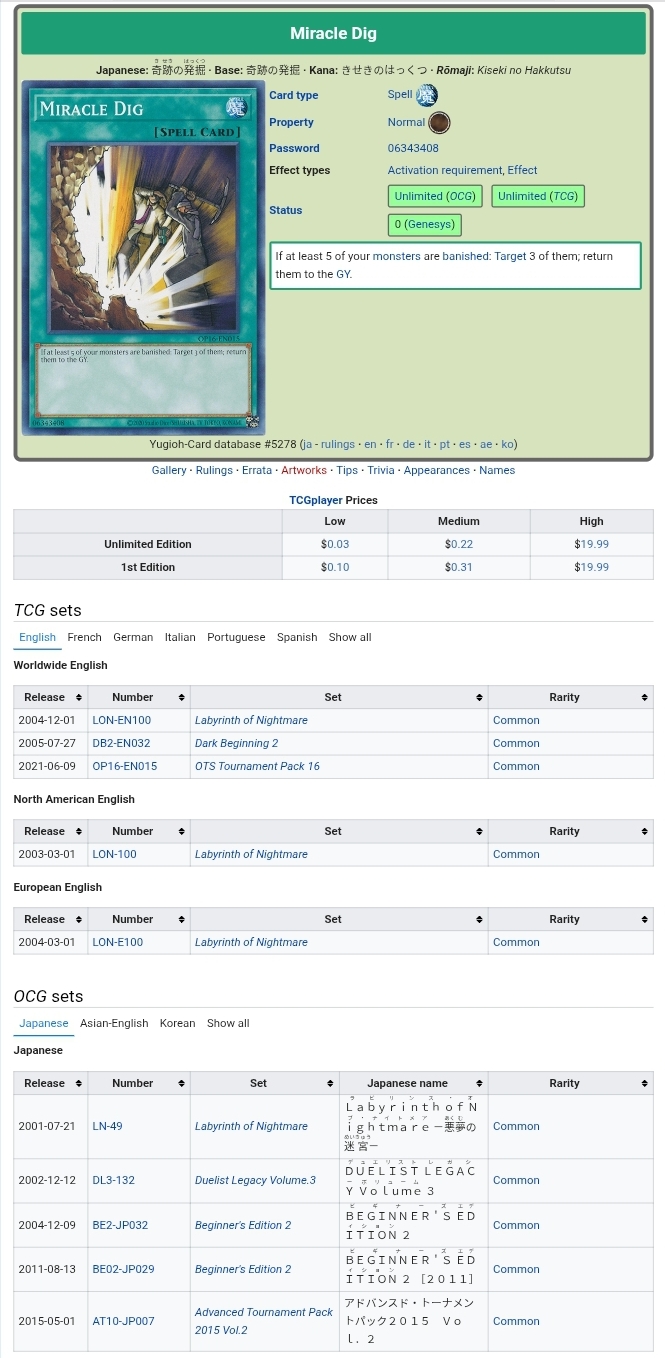Open password 06343408 link
This screenshot has height=1358, width=665.
tap(413, 148)
